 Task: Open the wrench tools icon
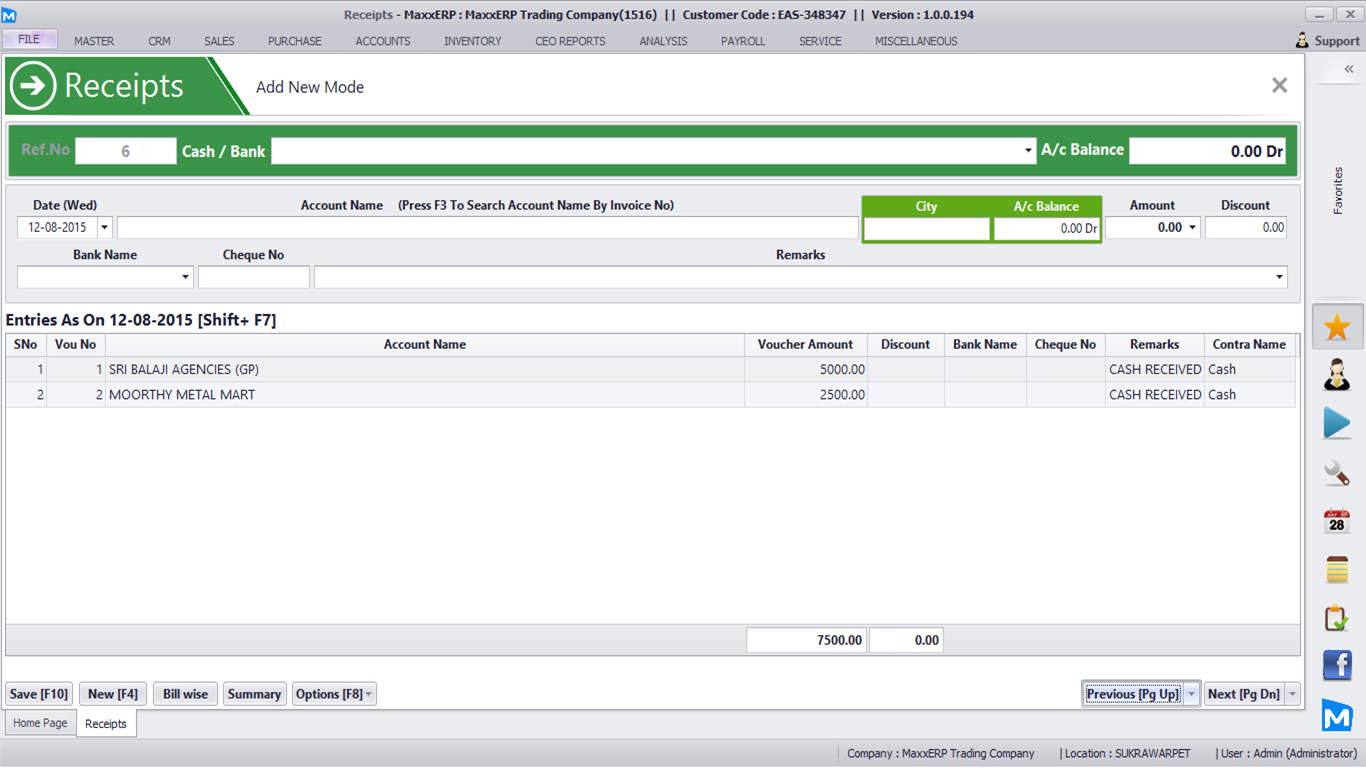[1337, 472]
